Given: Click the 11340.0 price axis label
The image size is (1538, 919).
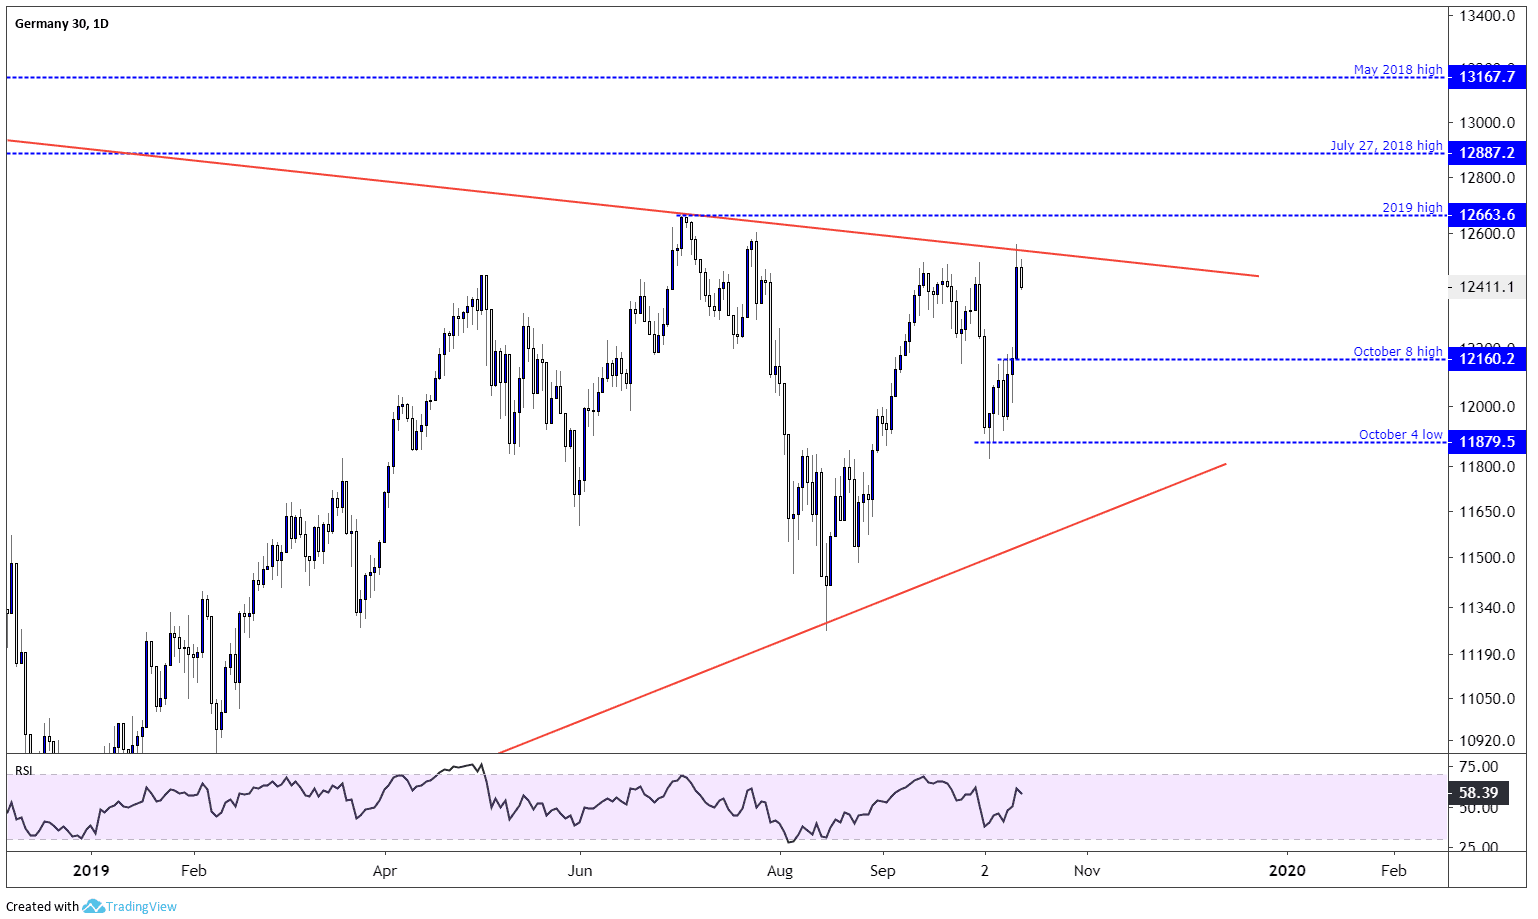Looking at the screenshot, I should (x=1487, y=608).
